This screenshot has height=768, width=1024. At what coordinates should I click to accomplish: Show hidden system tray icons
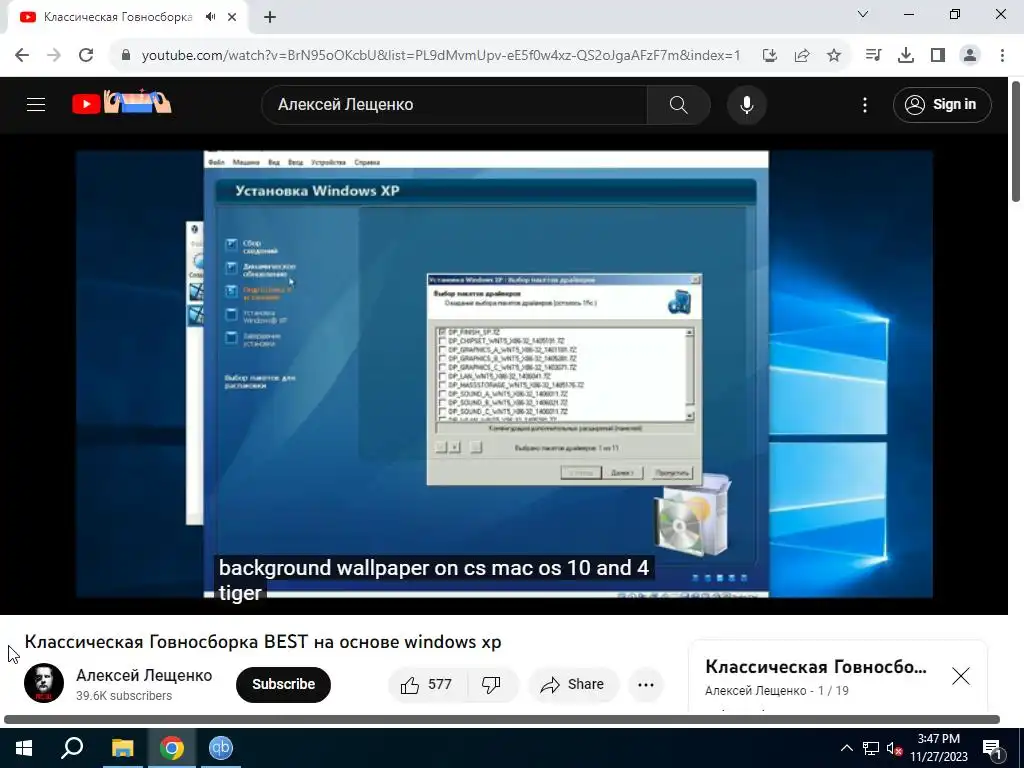(846, 748)
